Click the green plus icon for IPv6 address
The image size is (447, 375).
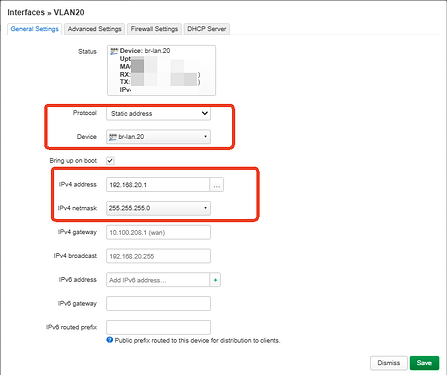[215, 280]
